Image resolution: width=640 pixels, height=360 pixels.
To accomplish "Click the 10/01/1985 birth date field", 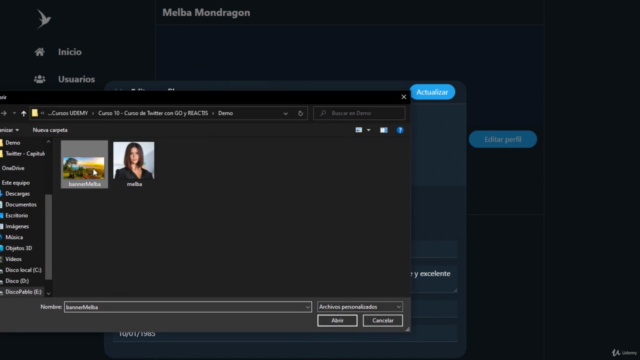I will (286, 334).
